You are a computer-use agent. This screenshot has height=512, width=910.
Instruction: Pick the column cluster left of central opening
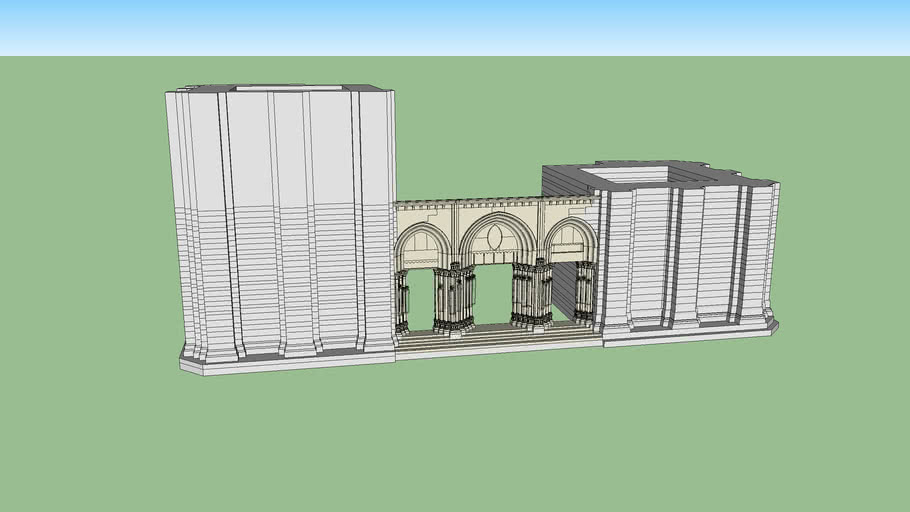point(454,298)
